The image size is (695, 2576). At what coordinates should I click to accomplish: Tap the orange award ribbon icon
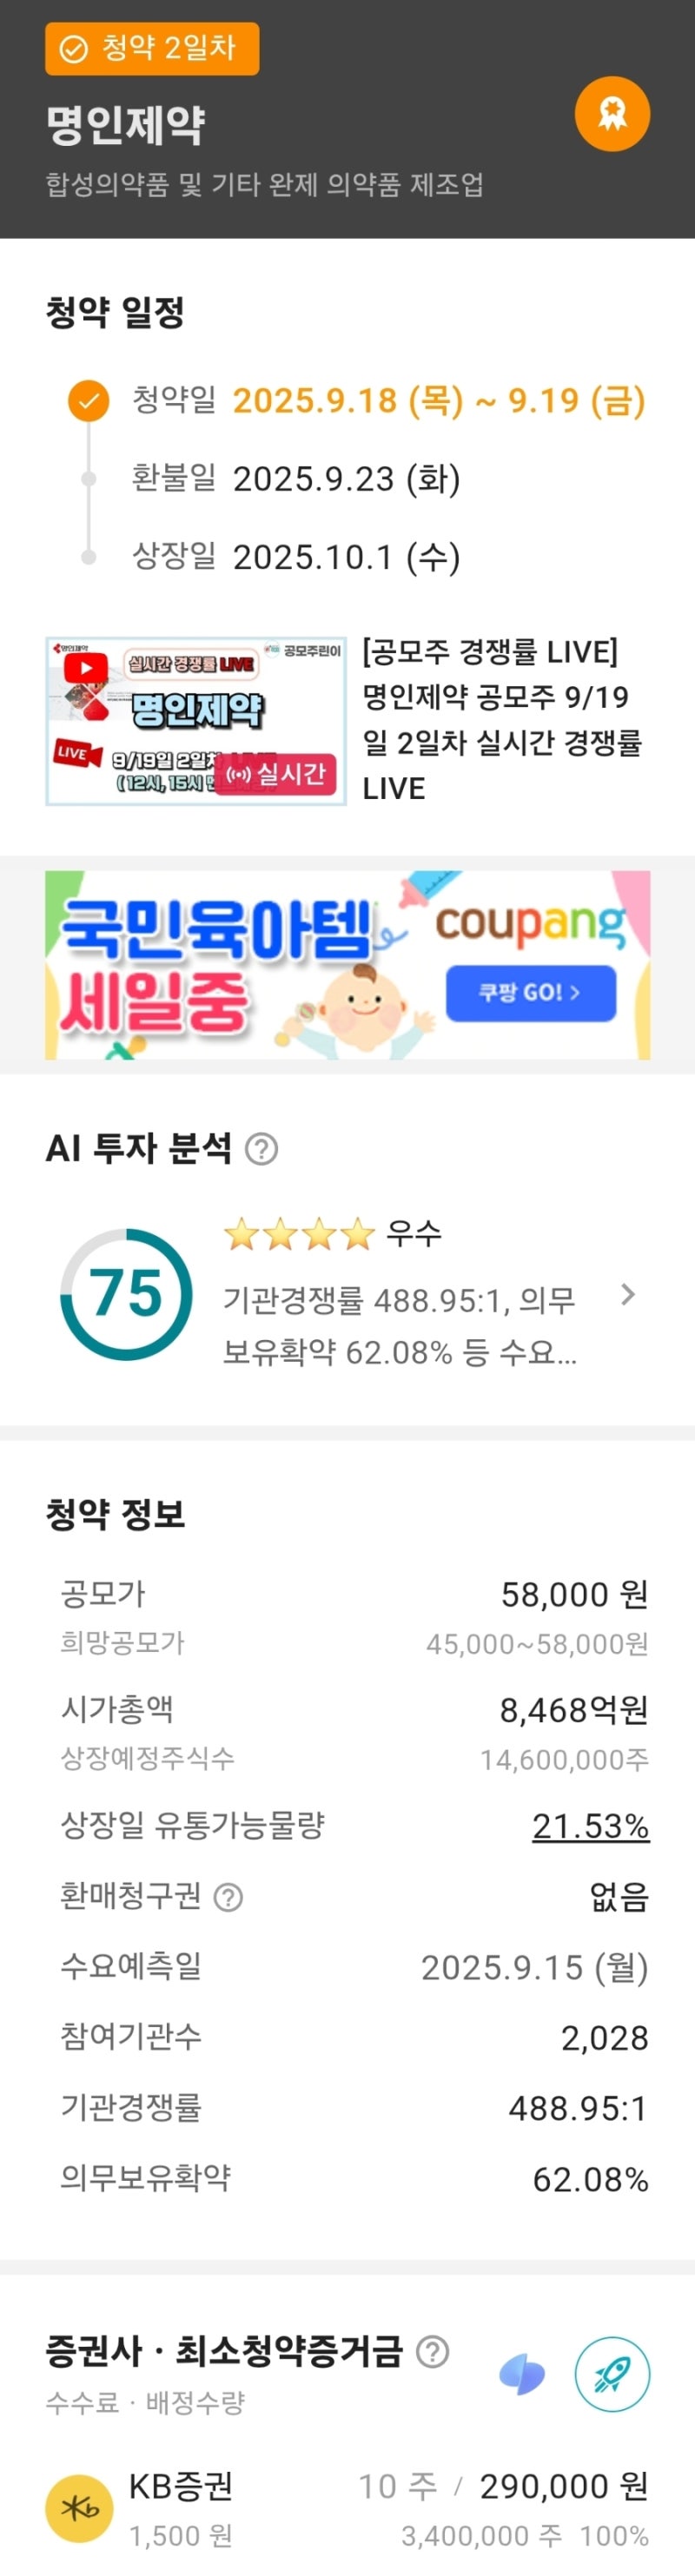pyautogui.click(x=612, y=114)
